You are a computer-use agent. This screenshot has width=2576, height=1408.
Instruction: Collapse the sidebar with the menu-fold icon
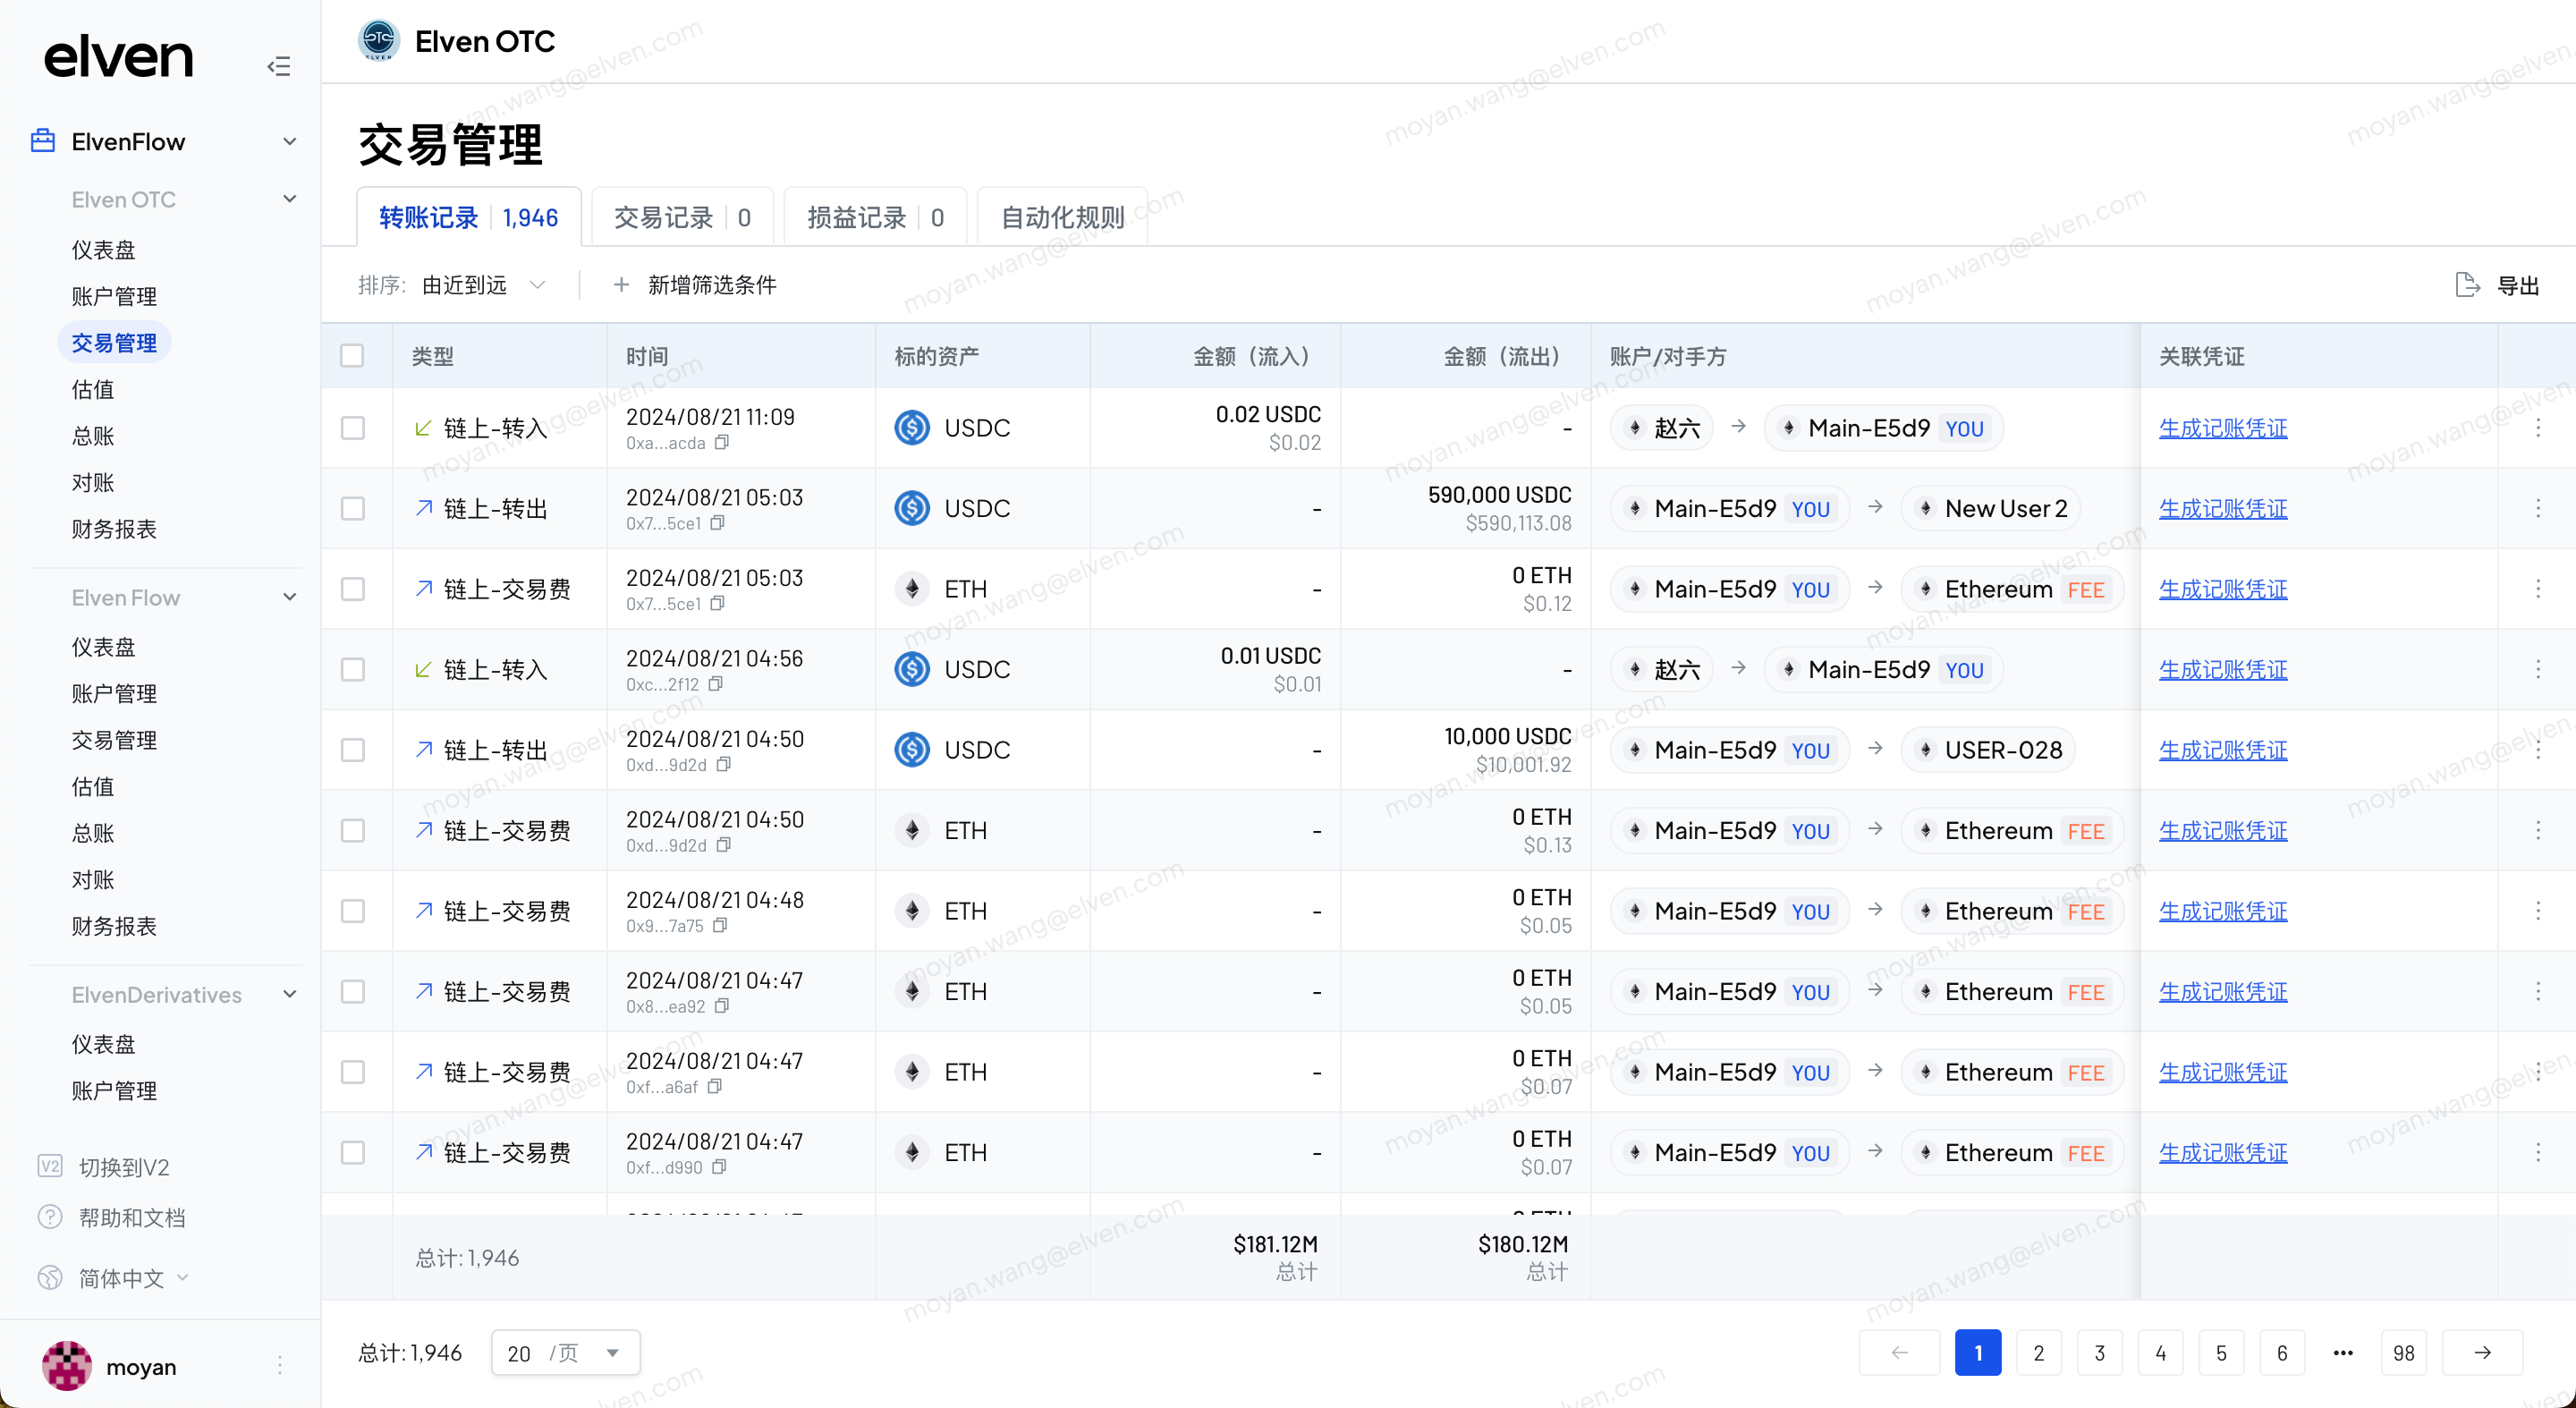pyautogui.click(x=279, y=66)
